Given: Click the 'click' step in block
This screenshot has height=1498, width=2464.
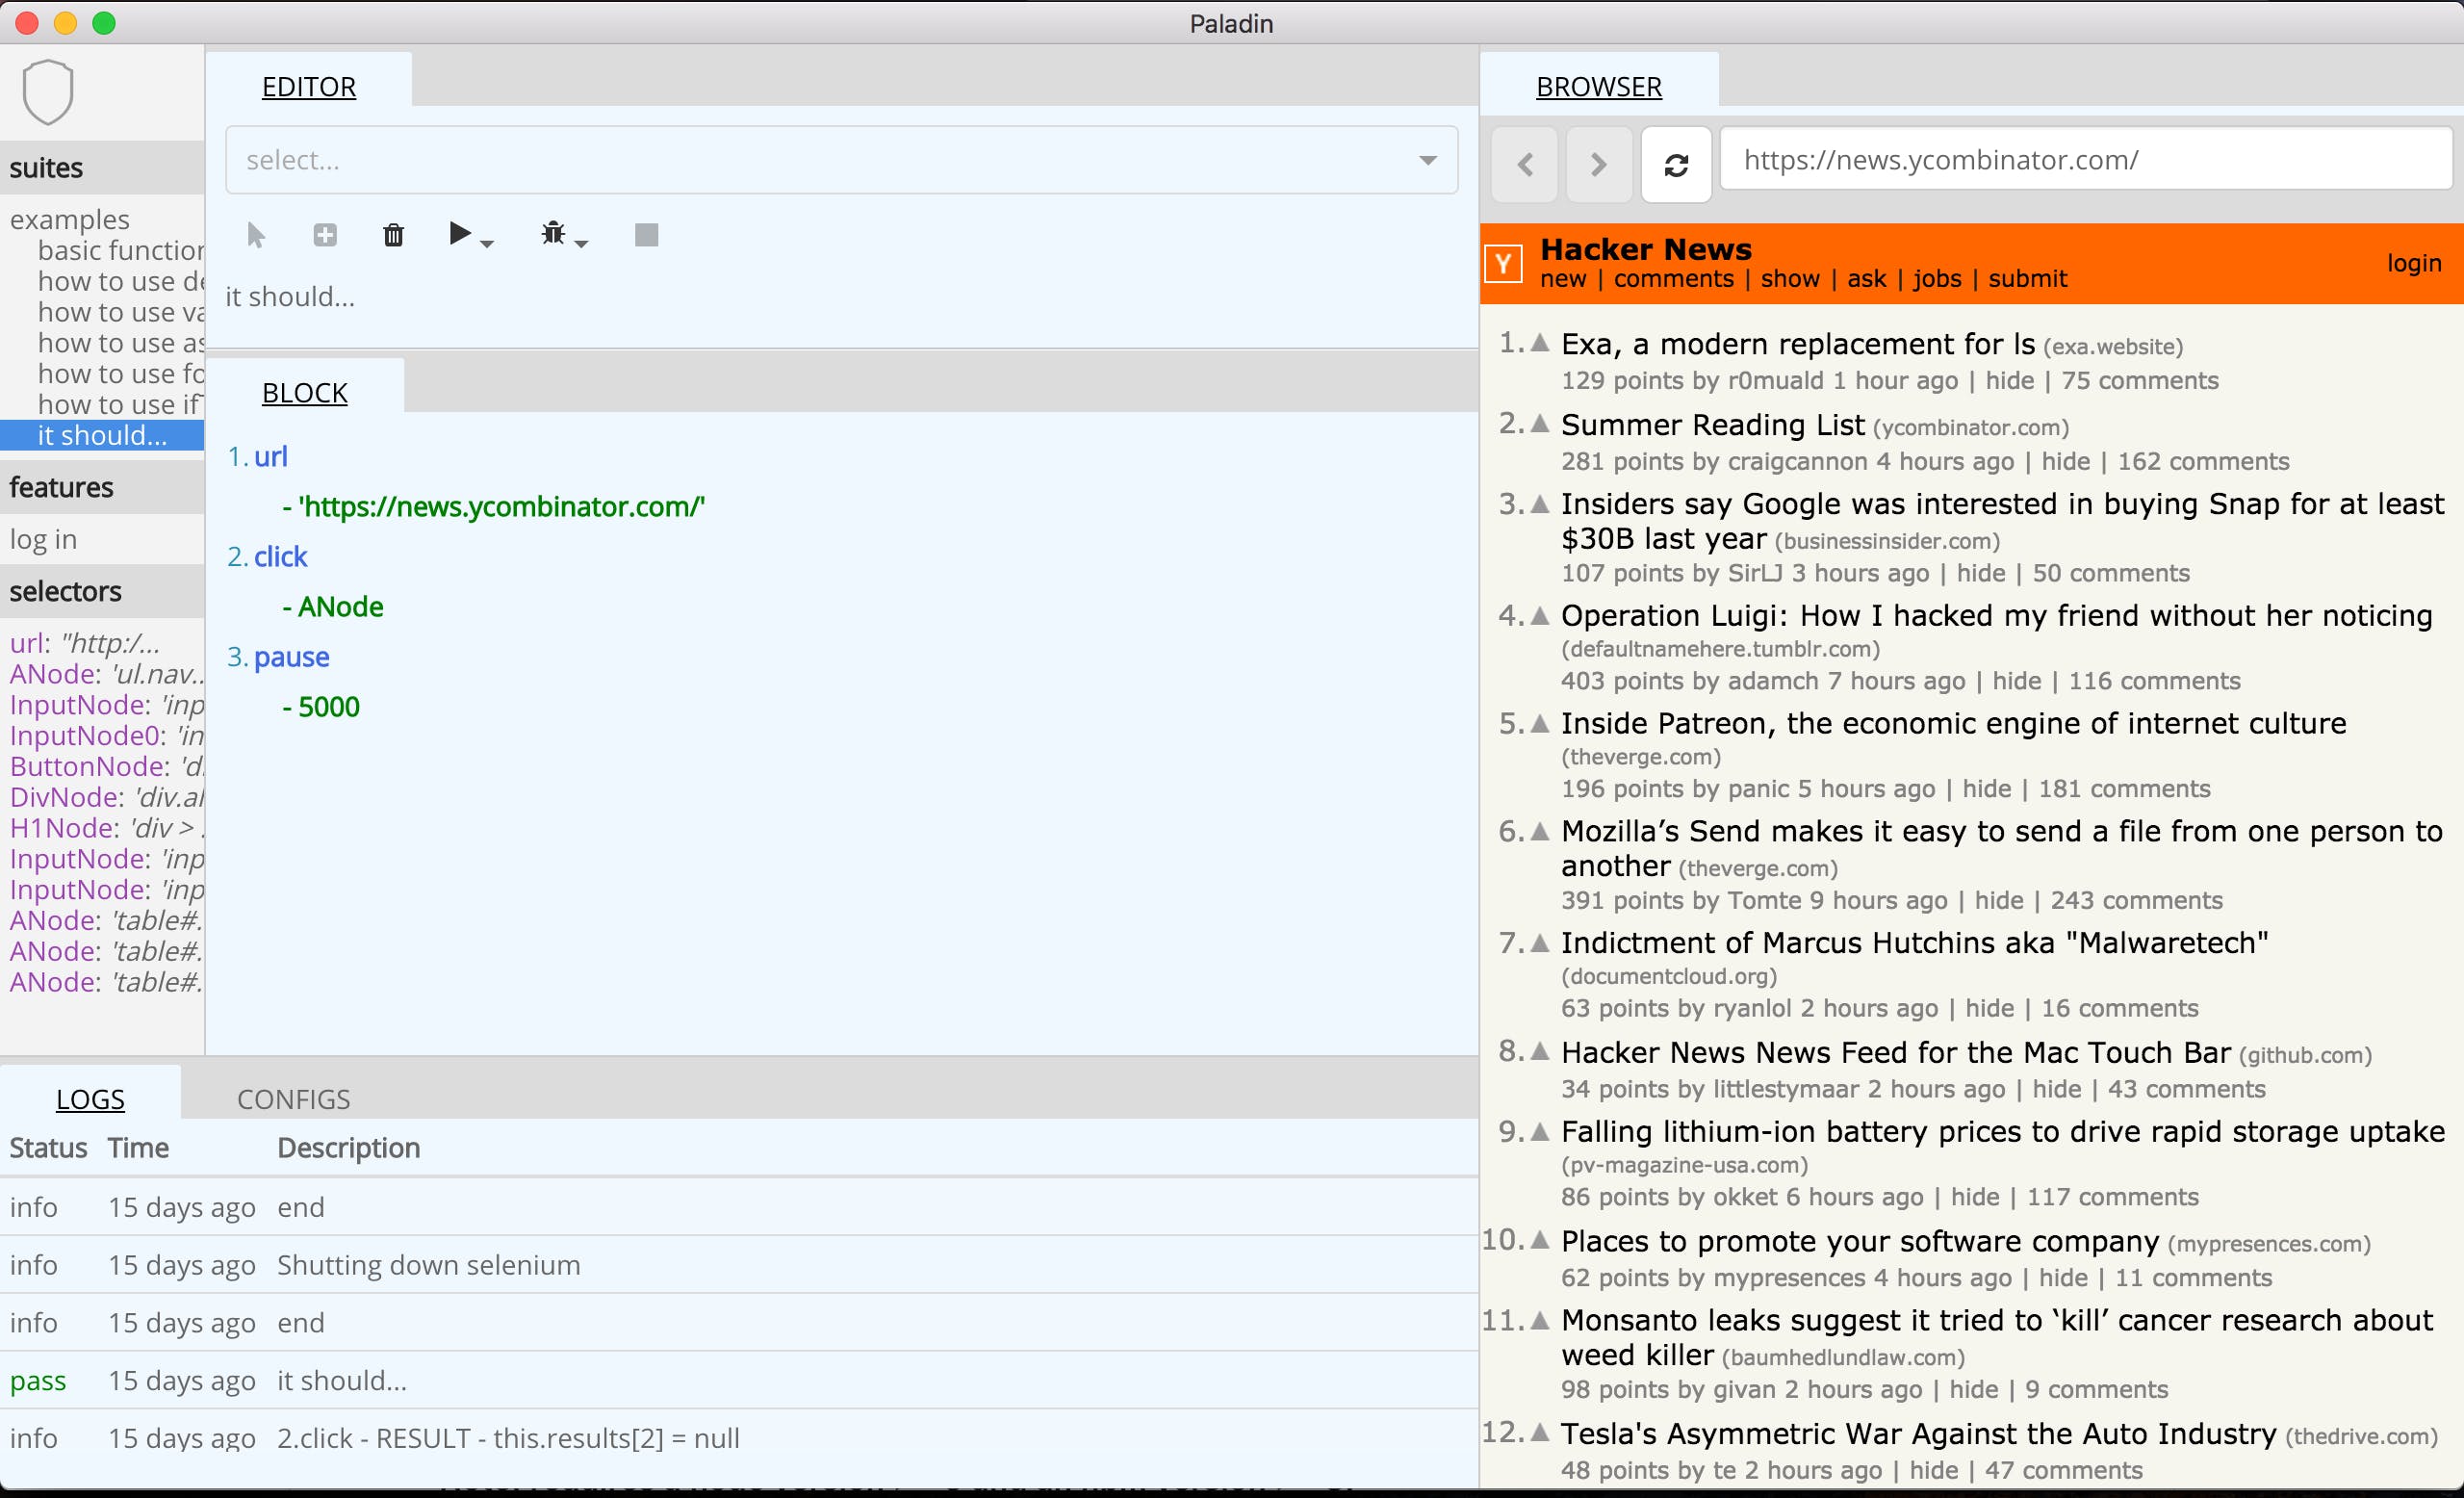Looking at the screenshot, I should (x=280, y=556).
